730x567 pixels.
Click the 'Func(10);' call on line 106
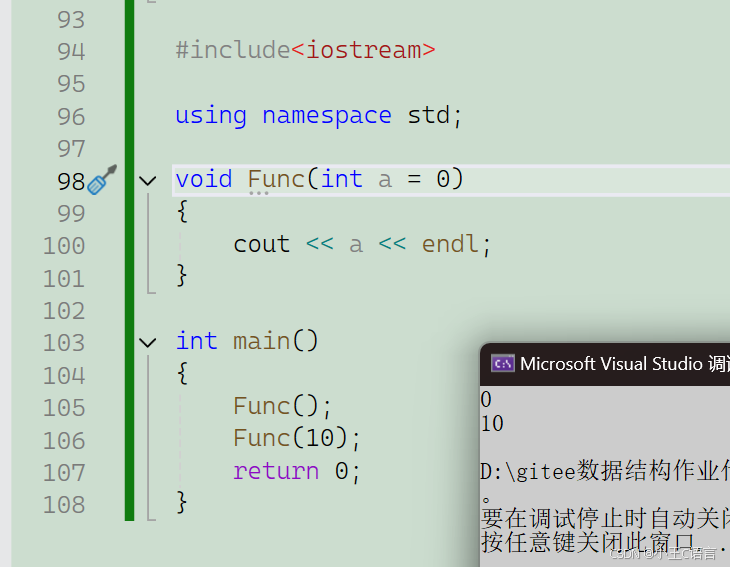click(x=297, y=438)
